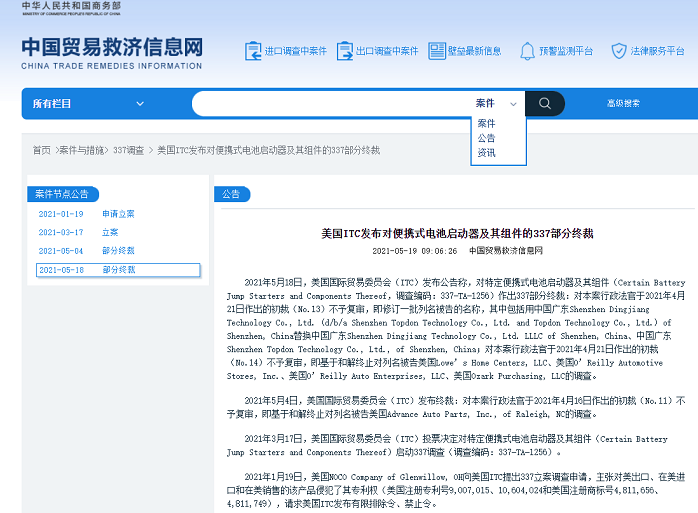Open 进口调查中案件 link

(x=296, y=51)
